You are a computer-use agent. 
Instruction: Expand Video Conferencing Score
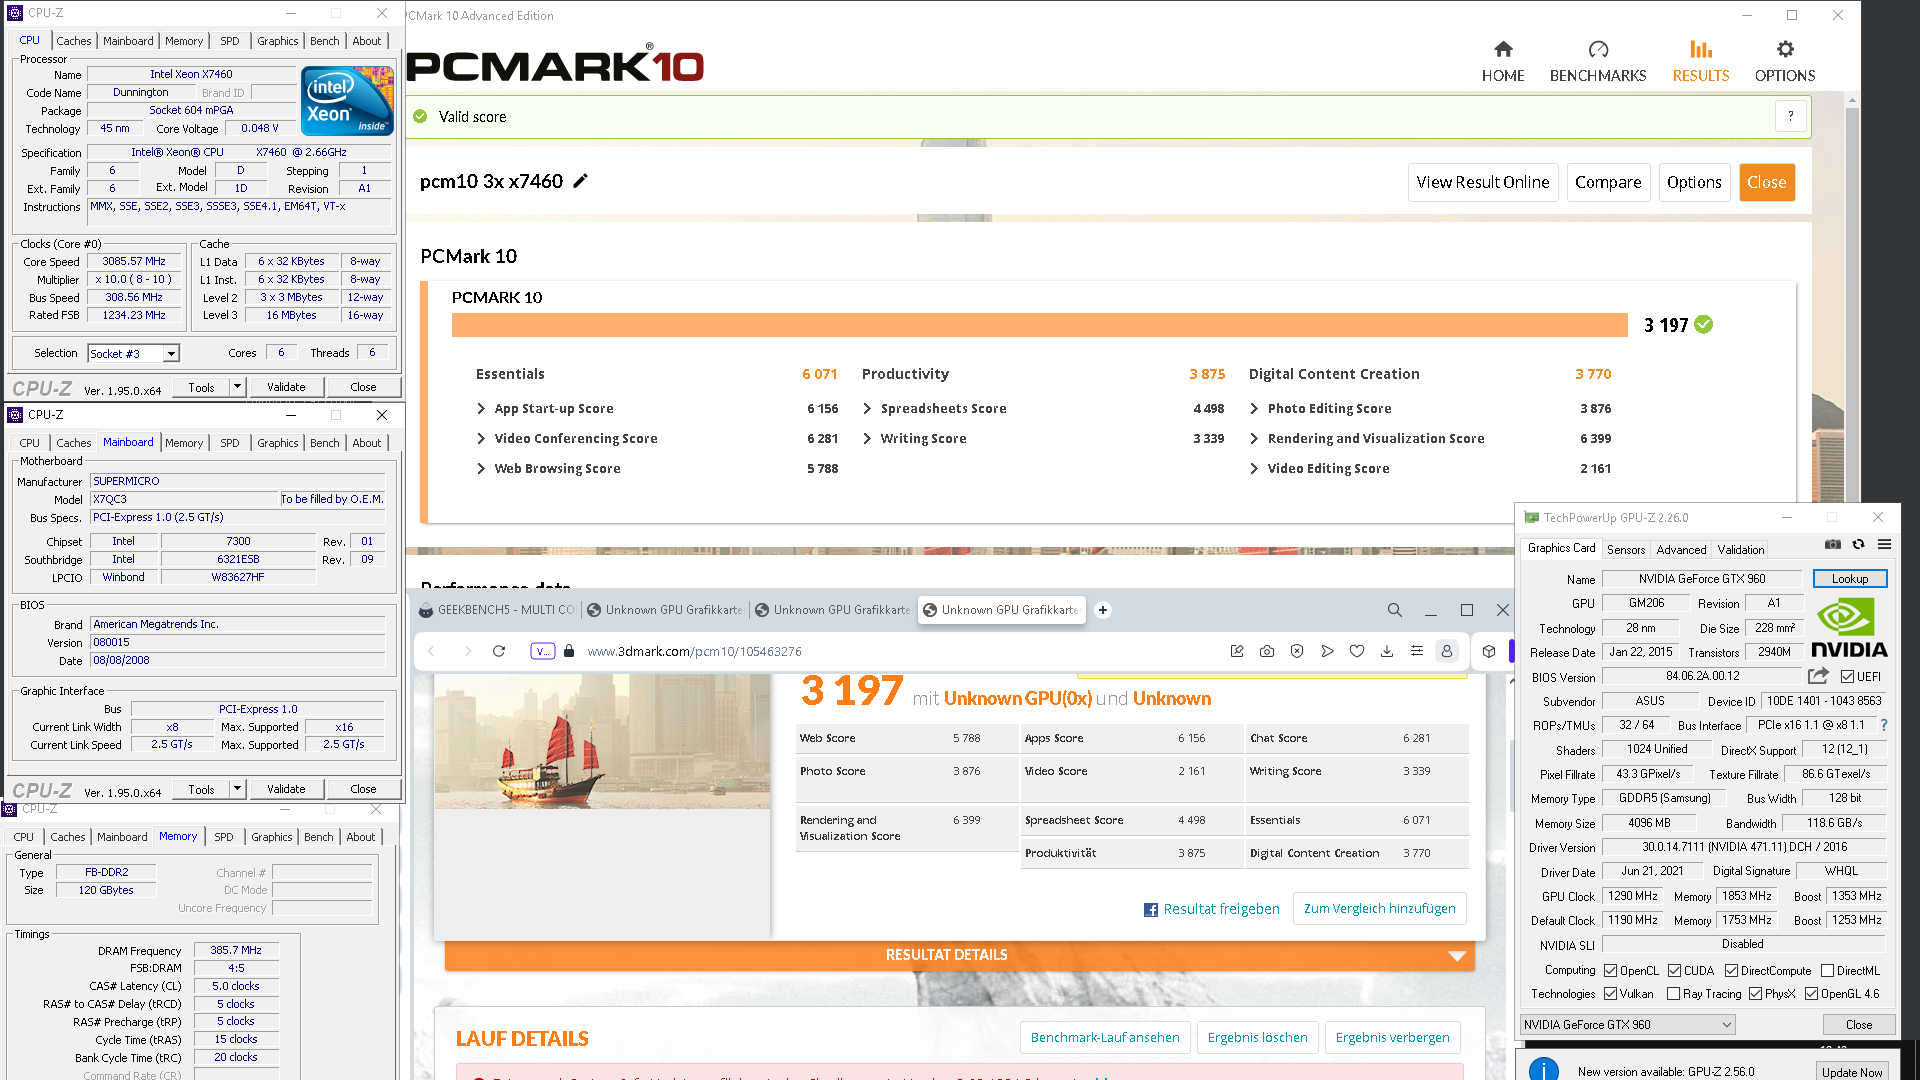click(x=482, y=439)
